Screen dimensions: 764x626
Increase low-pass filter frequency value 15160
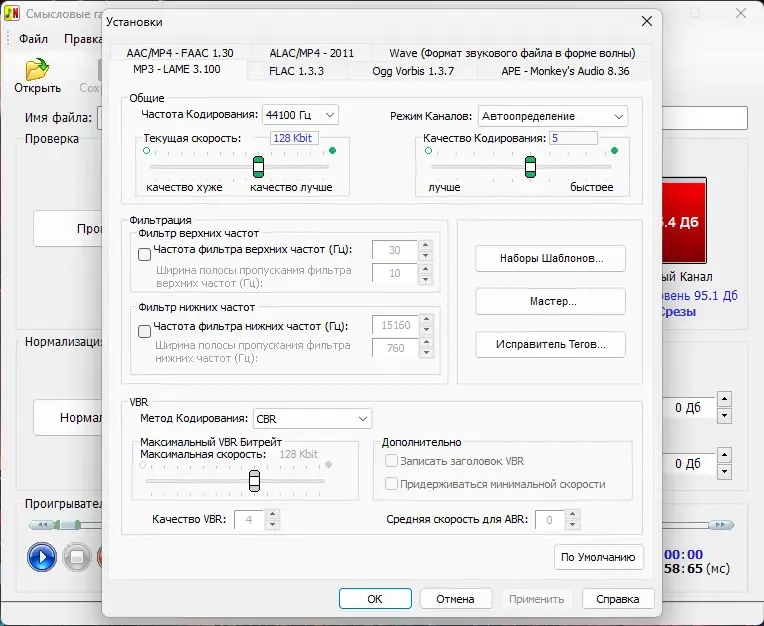click(x=426, y=320)
